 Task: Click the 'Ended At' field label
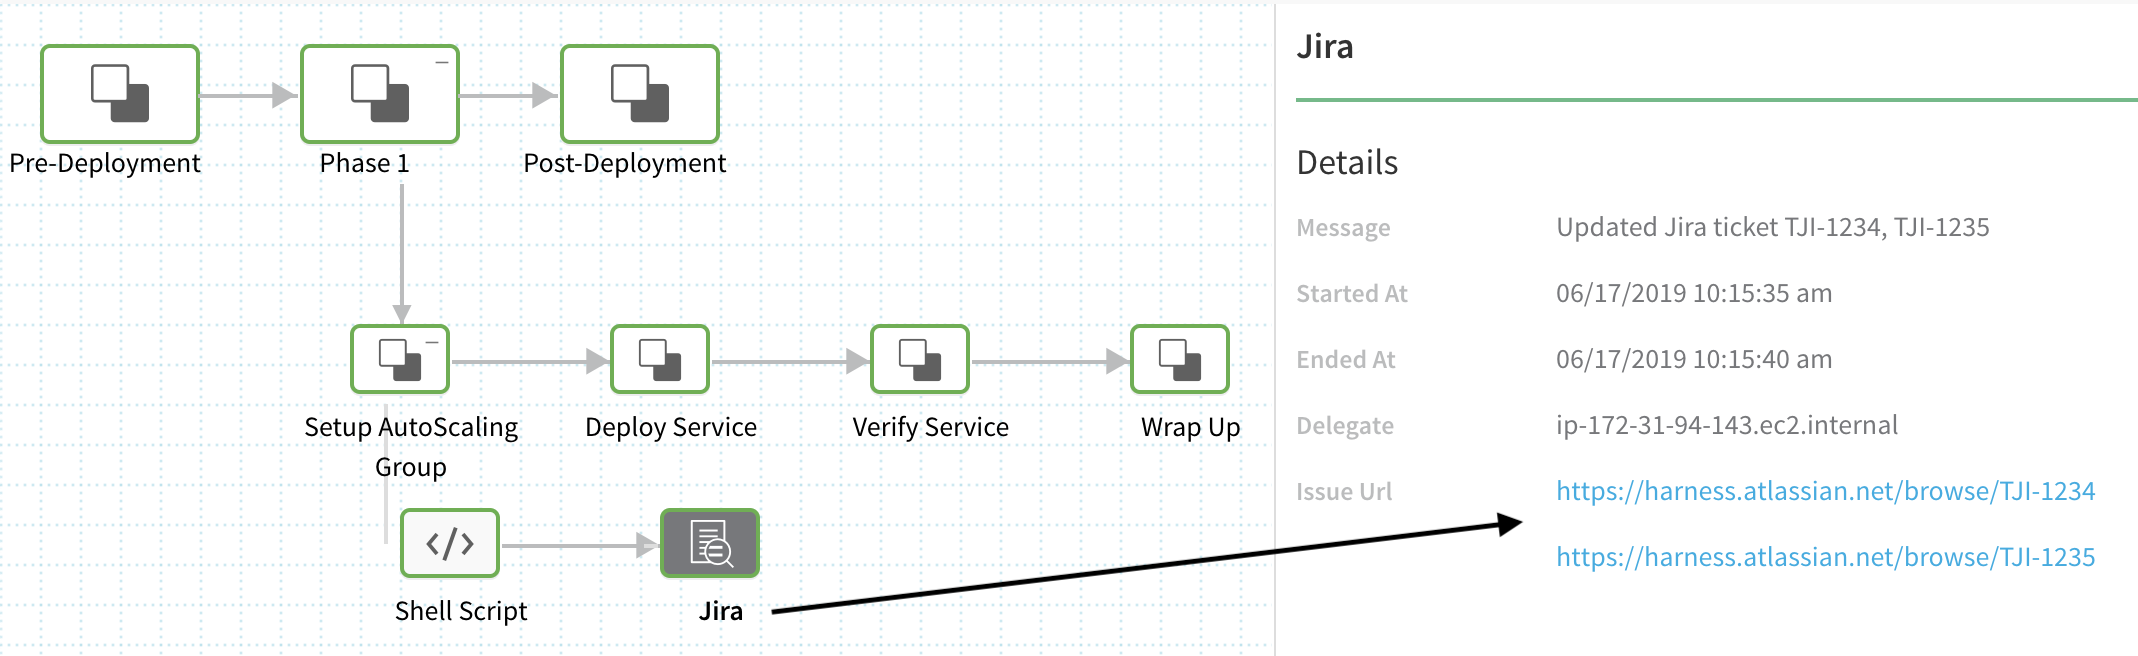pyautogui.click(x=1346, y=360)
